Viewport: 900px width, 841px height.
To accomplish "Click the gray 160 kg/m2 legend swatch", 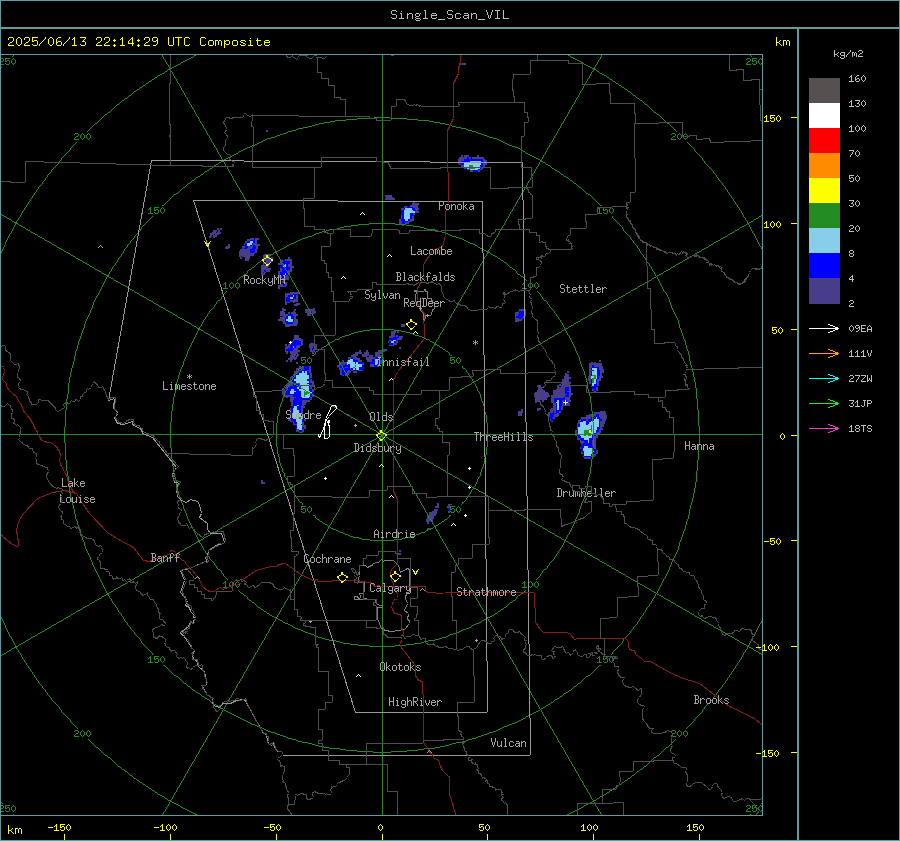I will click(x=824, y=91).
